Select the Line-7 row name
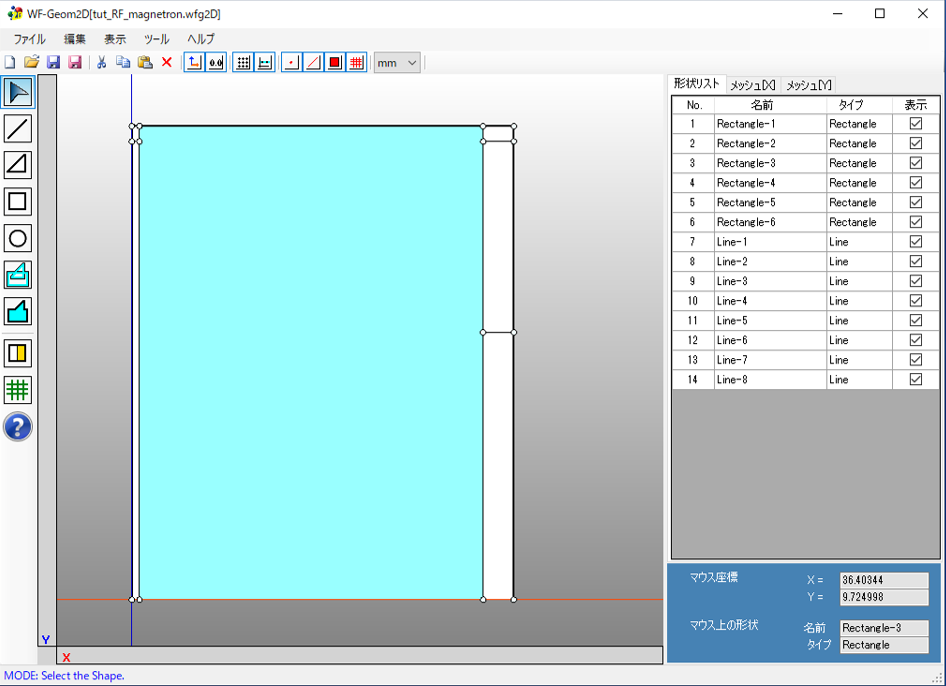 (x=732, y=360)
